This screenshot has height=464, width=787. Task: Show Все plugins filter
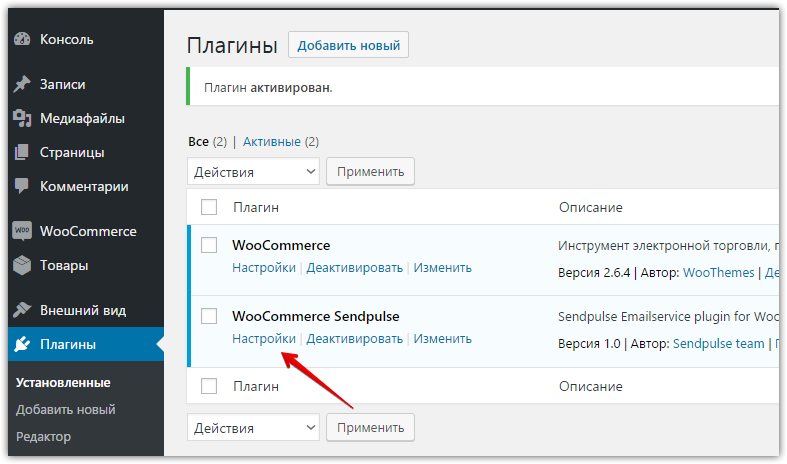click(198, 142)
